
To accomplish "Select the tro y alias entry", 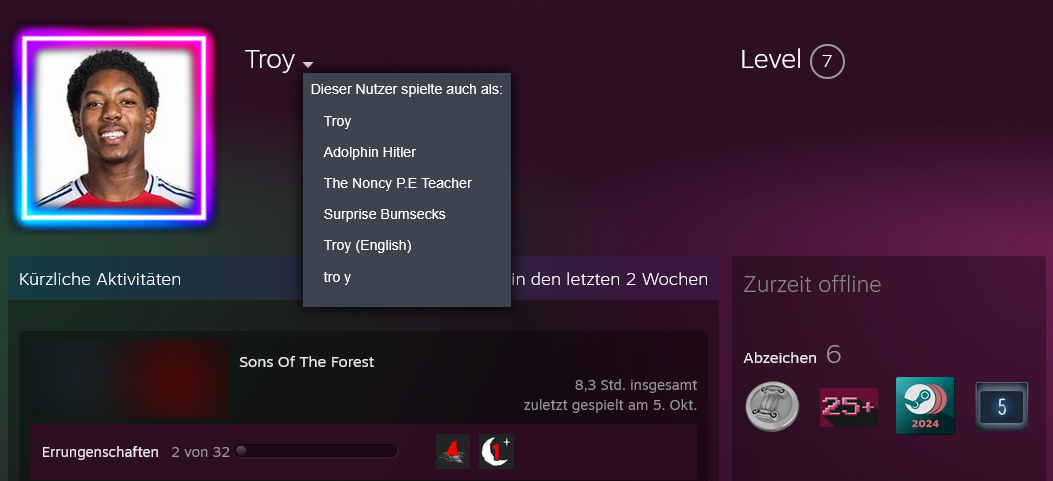I will [x=337, y=277].
